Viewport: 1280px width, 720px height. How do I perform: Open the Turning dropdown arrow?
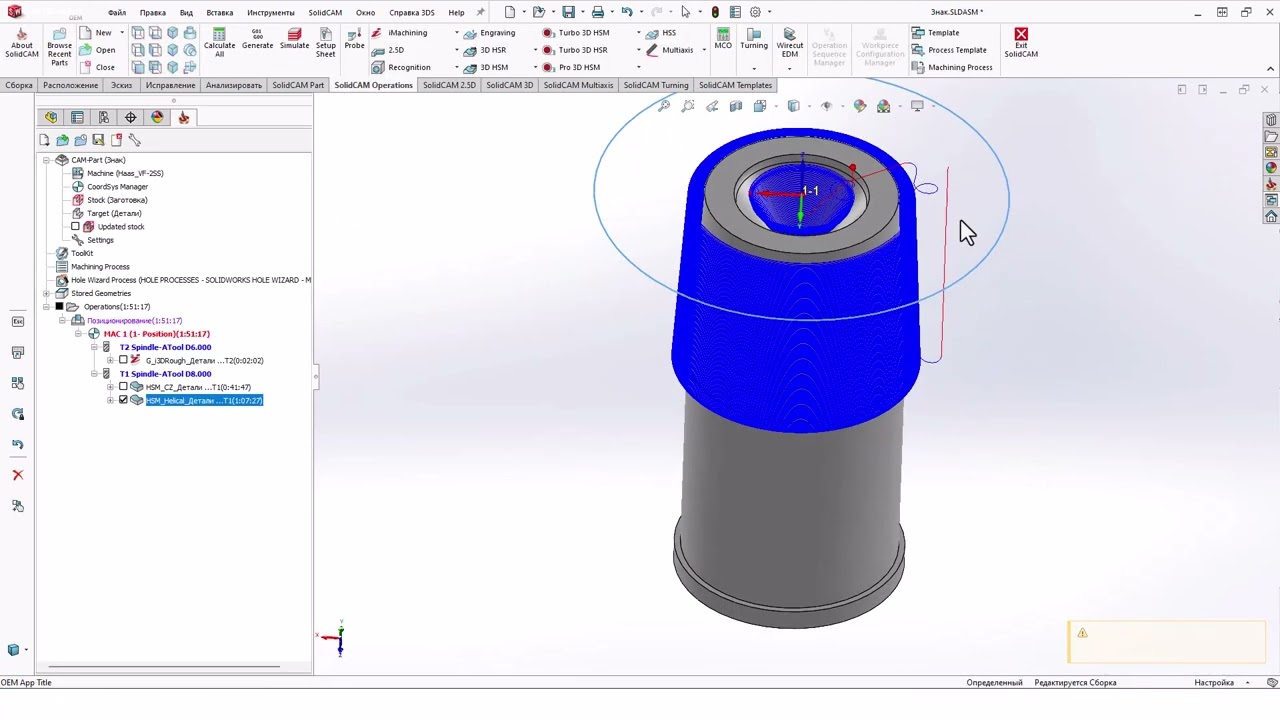[x=754, y=68]
